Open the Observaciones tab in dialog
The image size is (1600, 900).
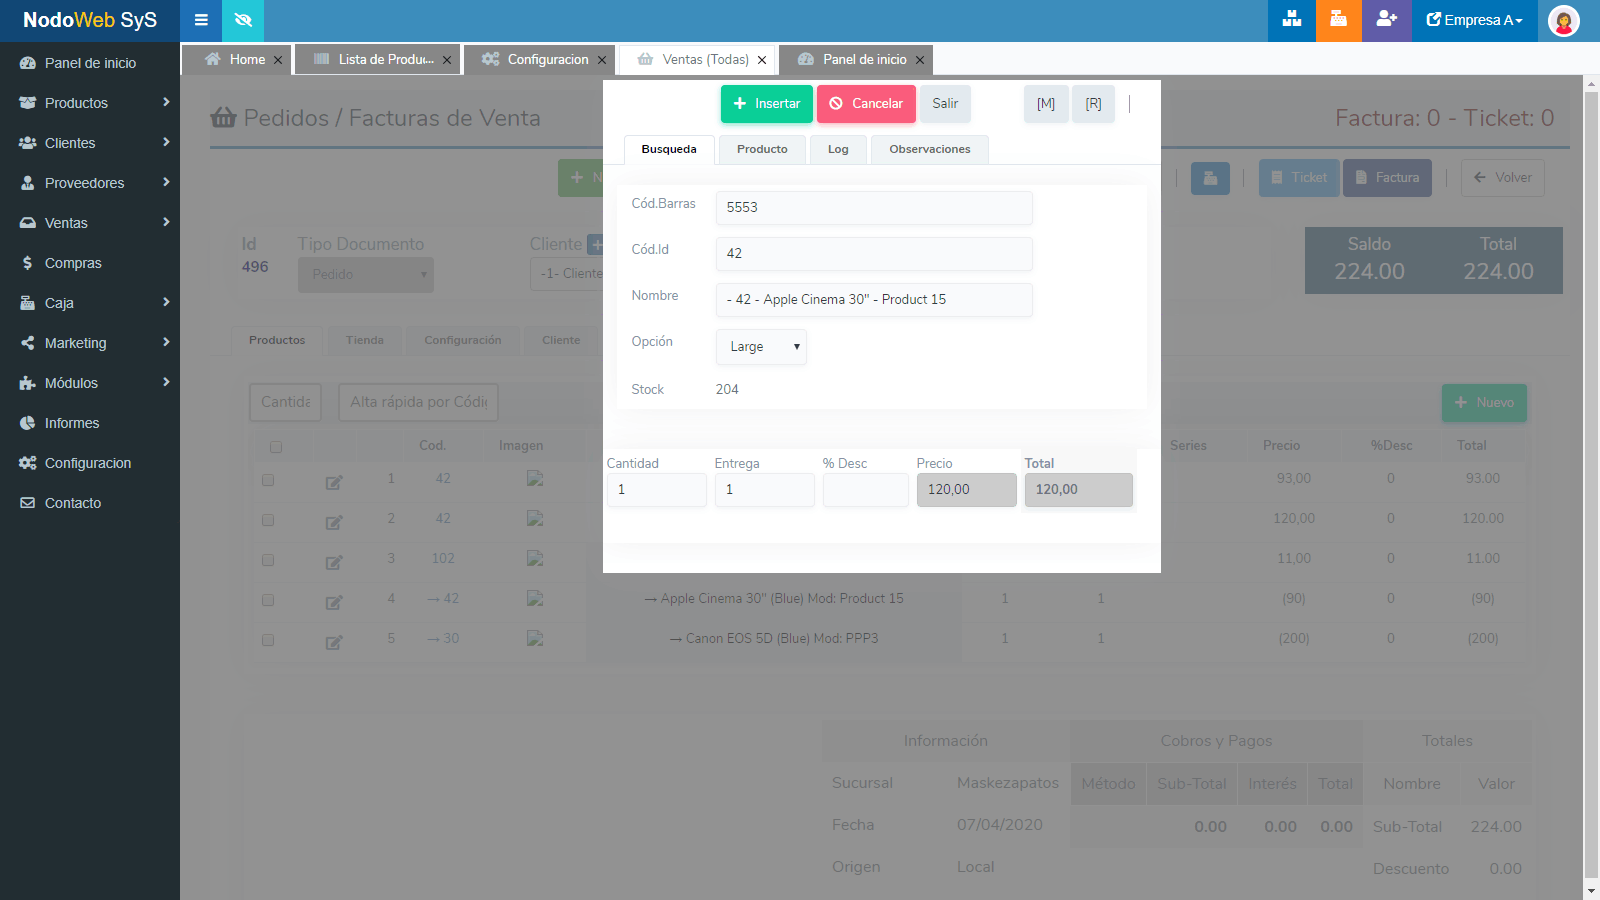(x=929, y=149)
